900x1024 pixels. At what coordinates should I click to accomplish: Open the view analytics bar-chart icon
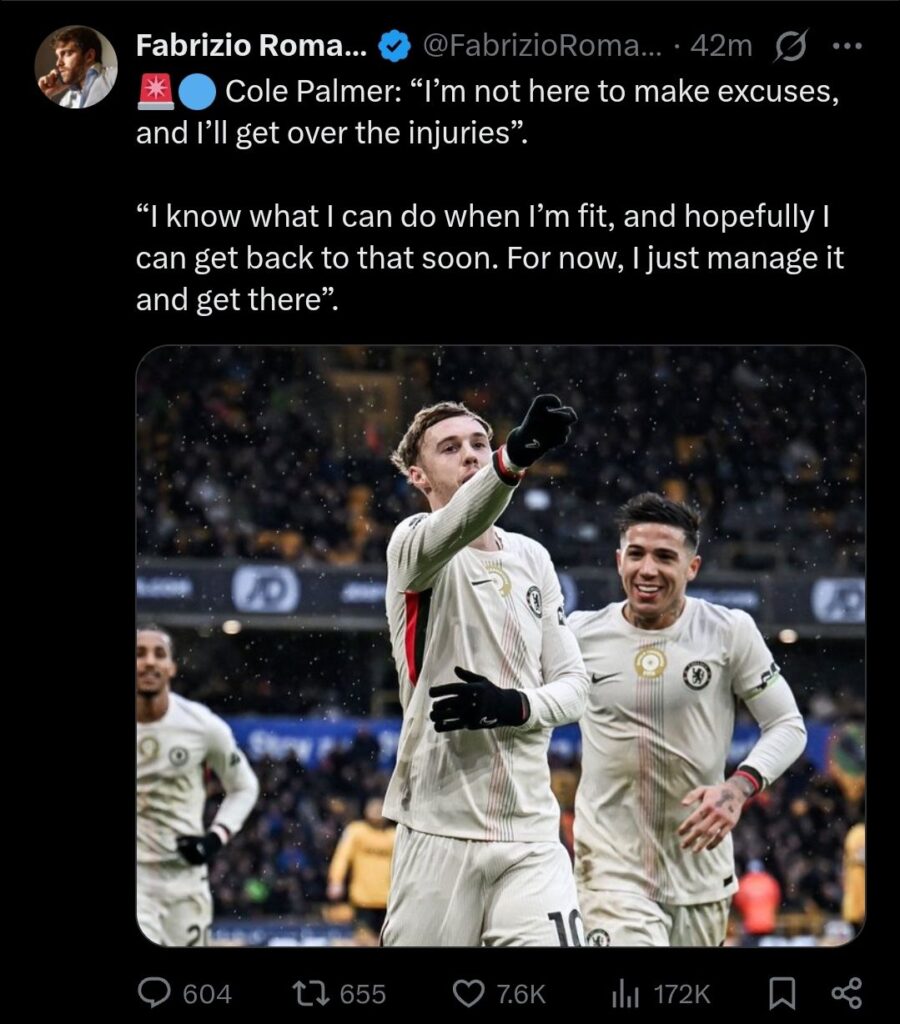point(625,992)
